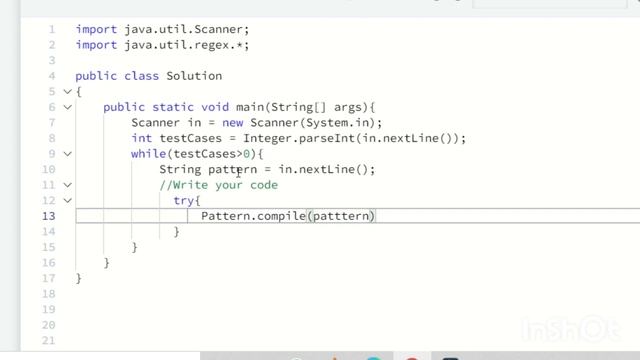Click 'in.nextLine()' on line 10

(x=323, y=169)
